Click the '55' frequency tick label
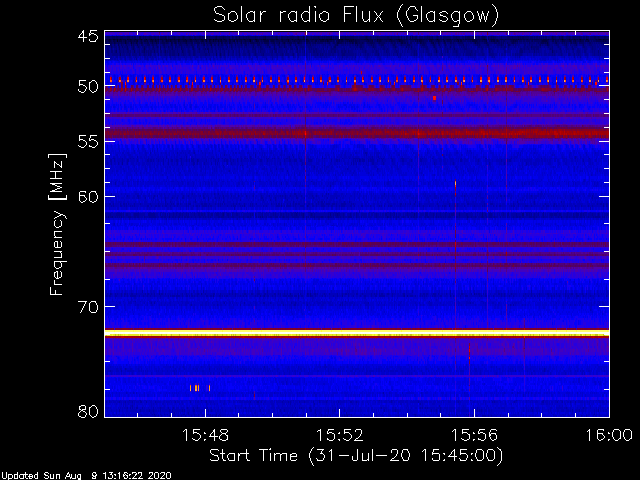 point(88,142)
